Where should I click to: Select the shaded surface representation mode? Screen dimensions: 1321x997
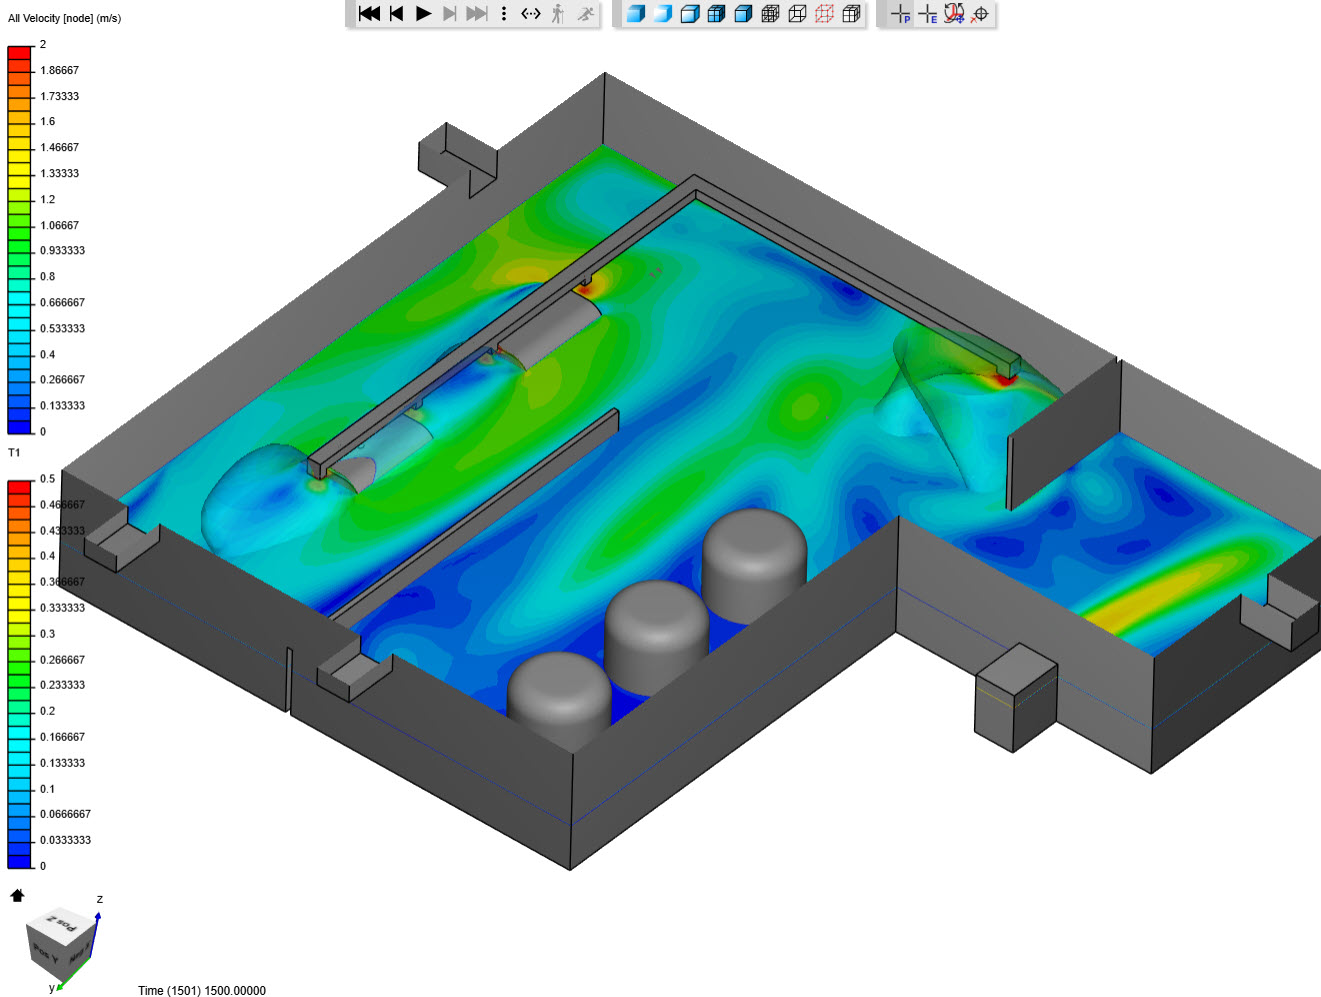pyautogui.click(x=637, y=14)
